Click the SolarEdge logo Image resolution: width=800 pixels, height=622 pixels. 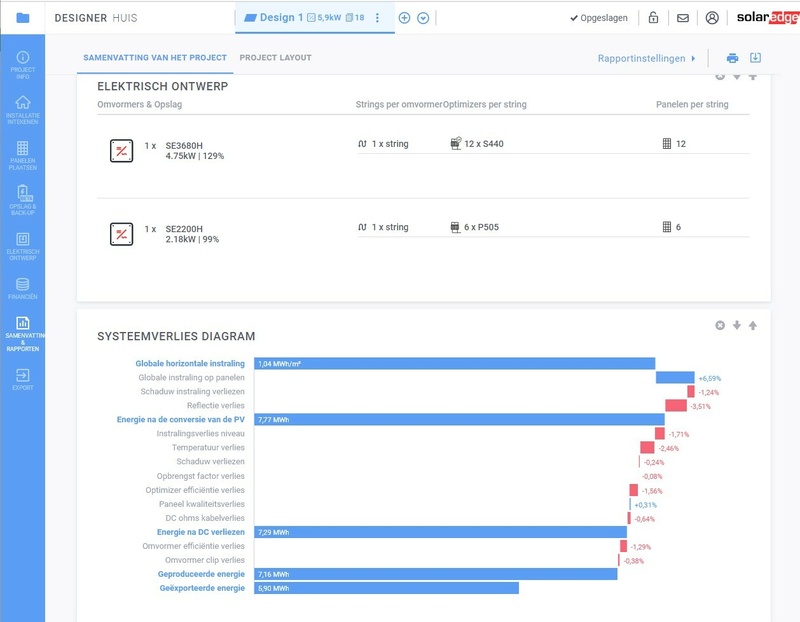pos(768,17)
